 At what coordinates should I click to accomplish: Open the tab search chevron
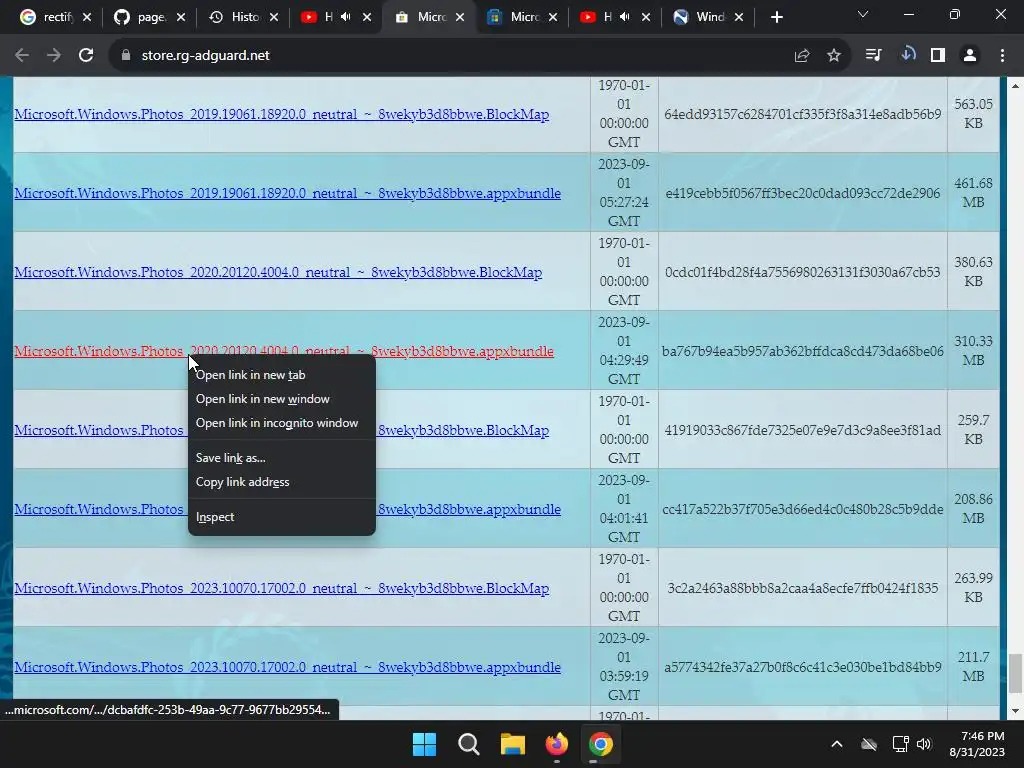(863, 14)
